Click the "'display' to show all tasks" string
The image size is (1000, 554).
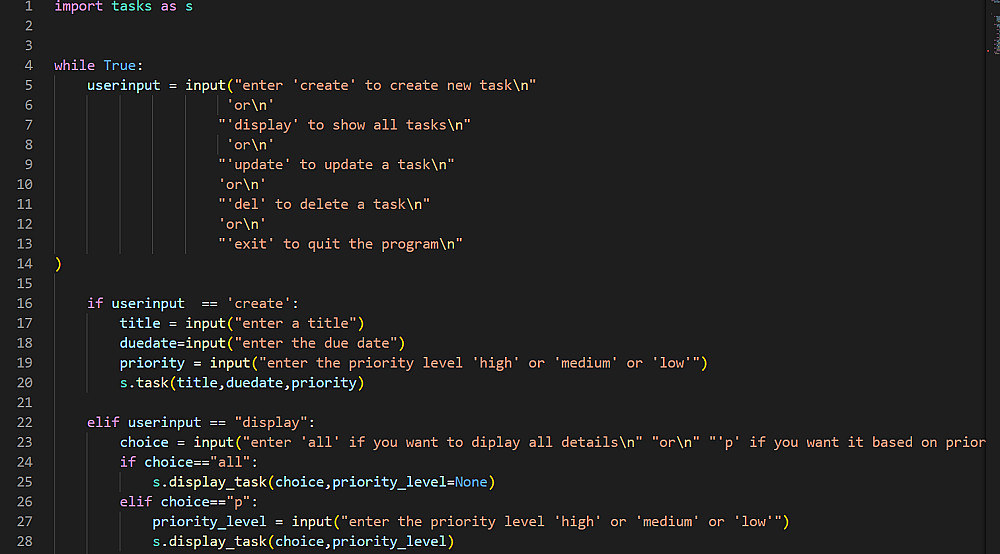click(x=345, y=125)
